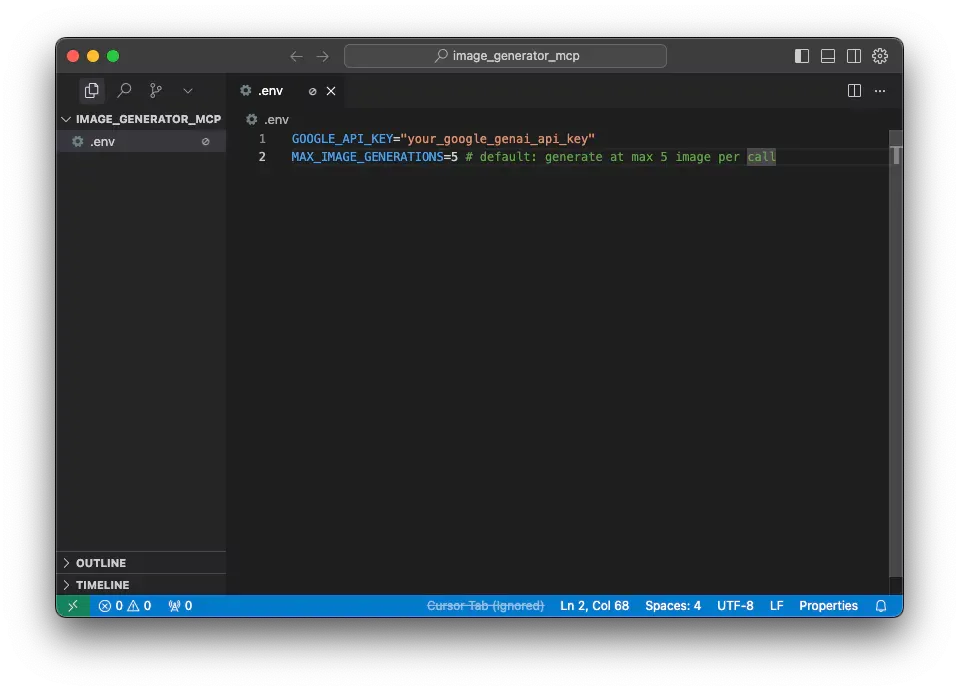
Task: Open the Explorer view icon
Action: [92, 91]
